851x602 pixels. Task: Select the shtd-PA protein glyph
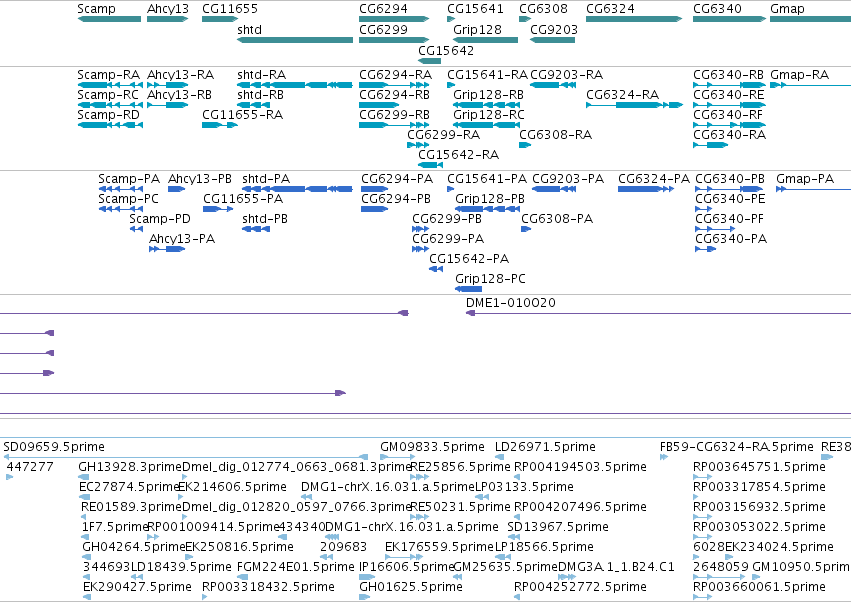pos(297,189)
